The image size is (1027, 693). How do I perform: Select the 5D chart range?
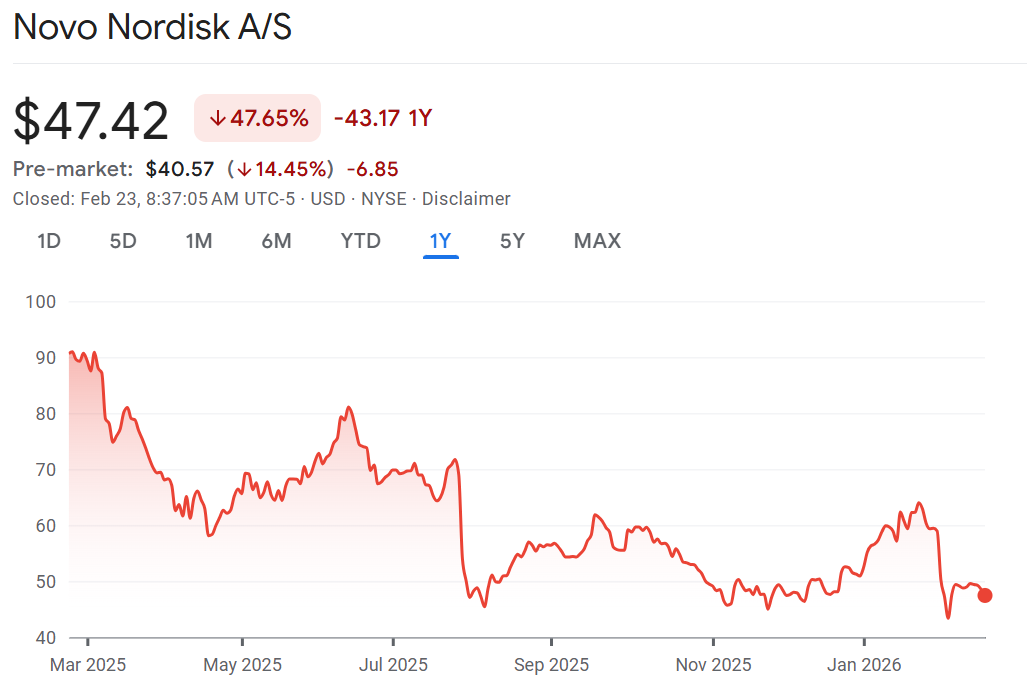coord(123,241)
